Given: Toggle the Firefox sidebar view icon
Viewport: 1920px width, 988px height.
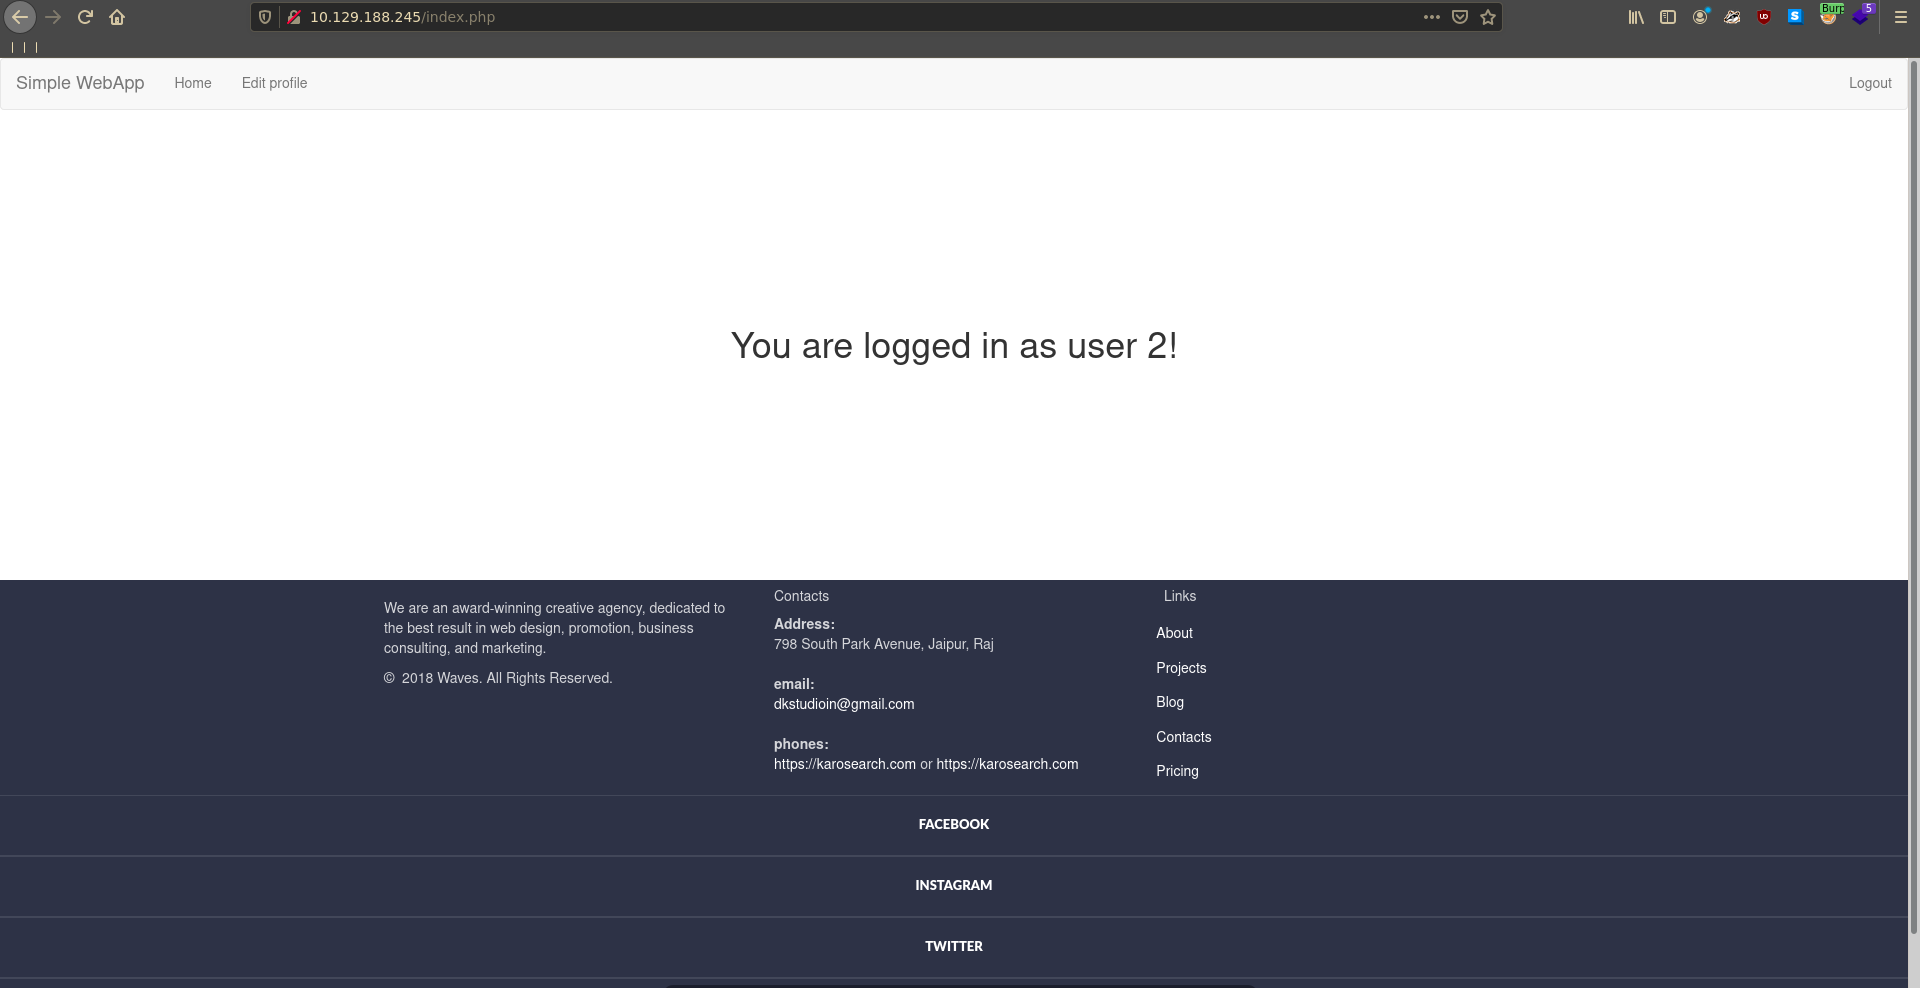Looking at the screenshot, I should [x=1668, y=17].
